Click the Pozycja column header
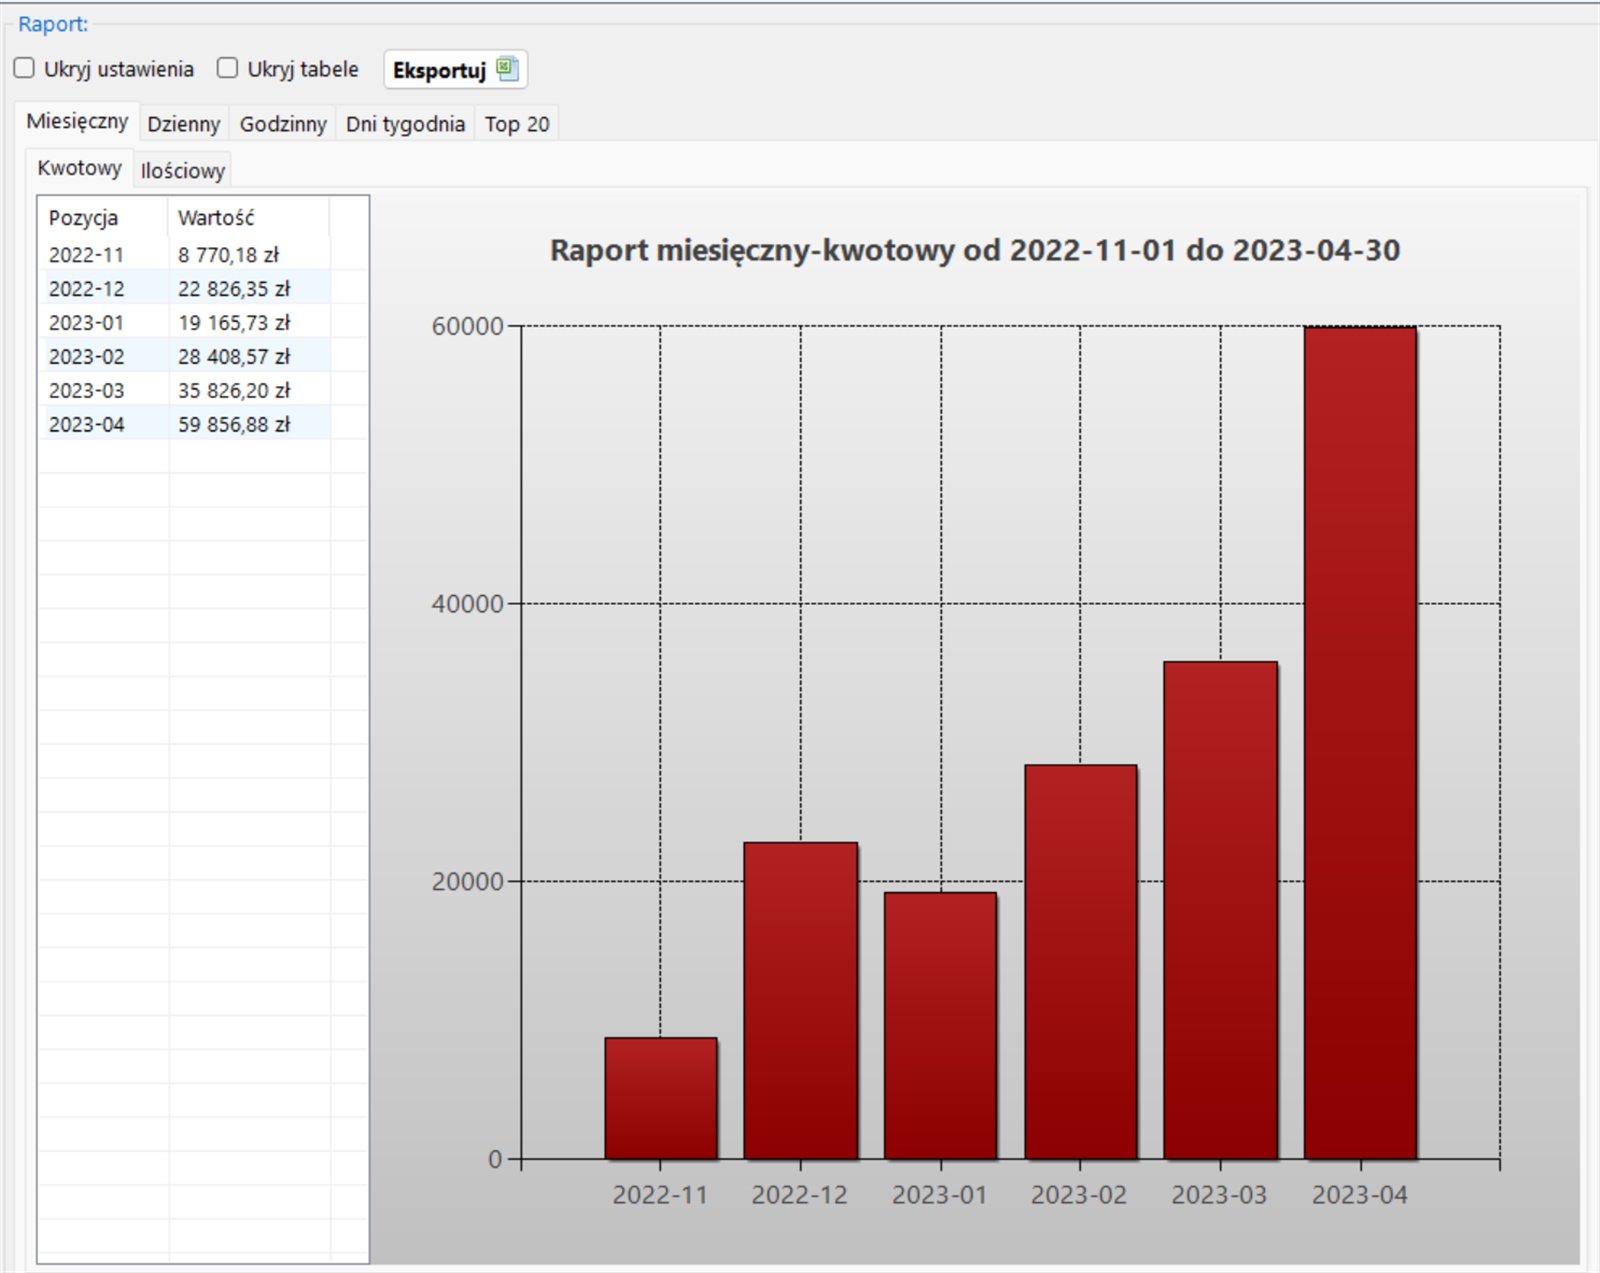Image resolution: width=1600 pixels, height=1273 pixels. [x=84, y=218]
